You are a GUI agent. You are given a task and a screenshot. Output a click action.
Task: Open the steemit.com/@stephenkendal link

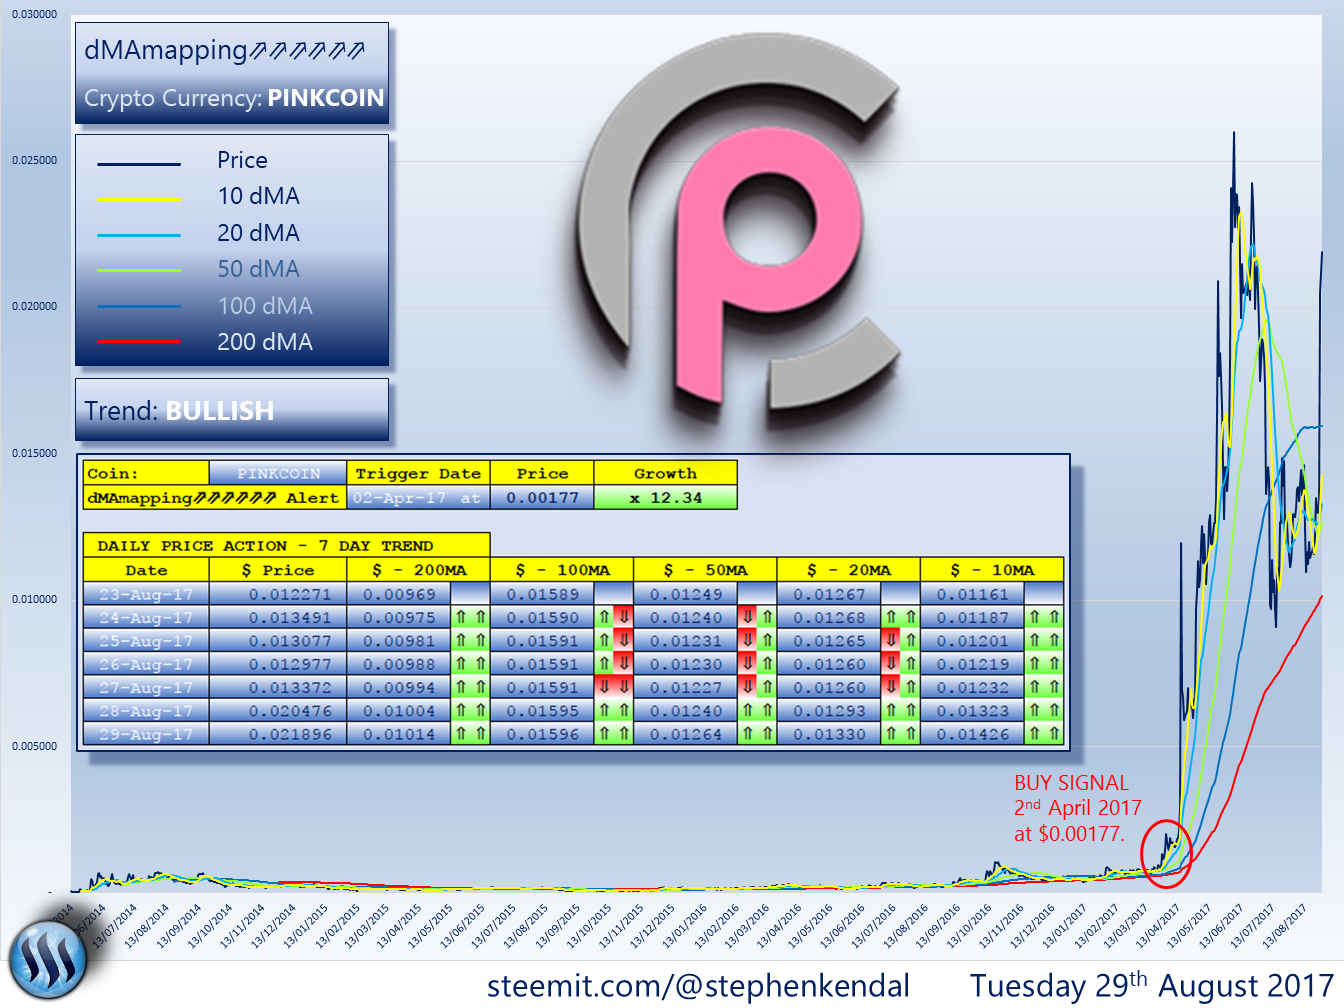[x=698, y=986]
